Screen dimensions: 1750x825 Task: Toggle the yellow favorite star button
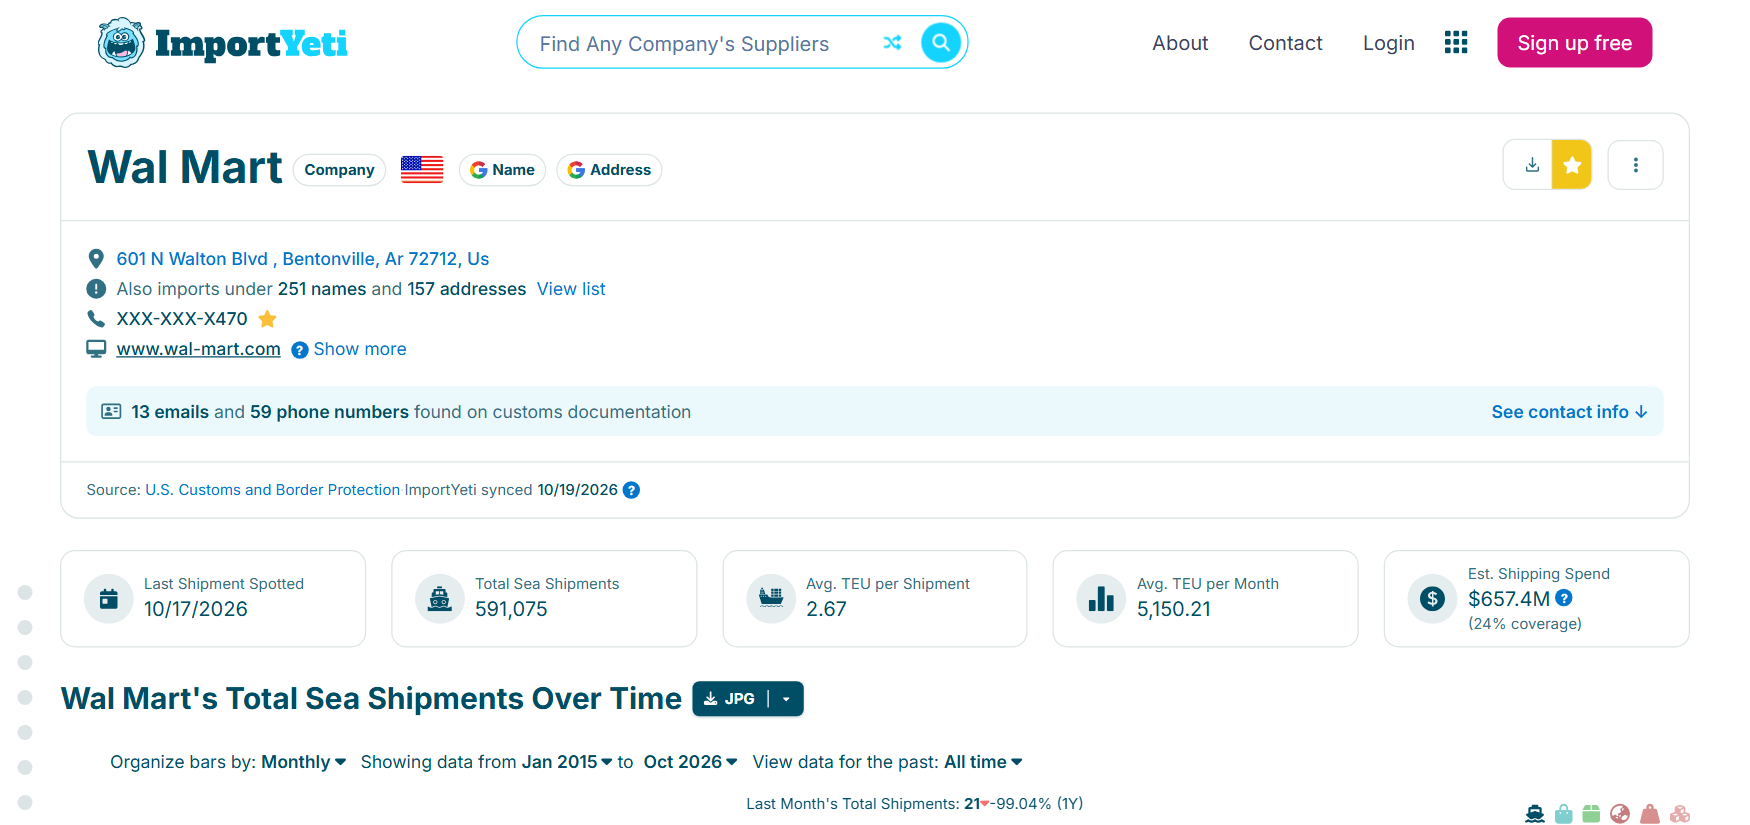1572,165
